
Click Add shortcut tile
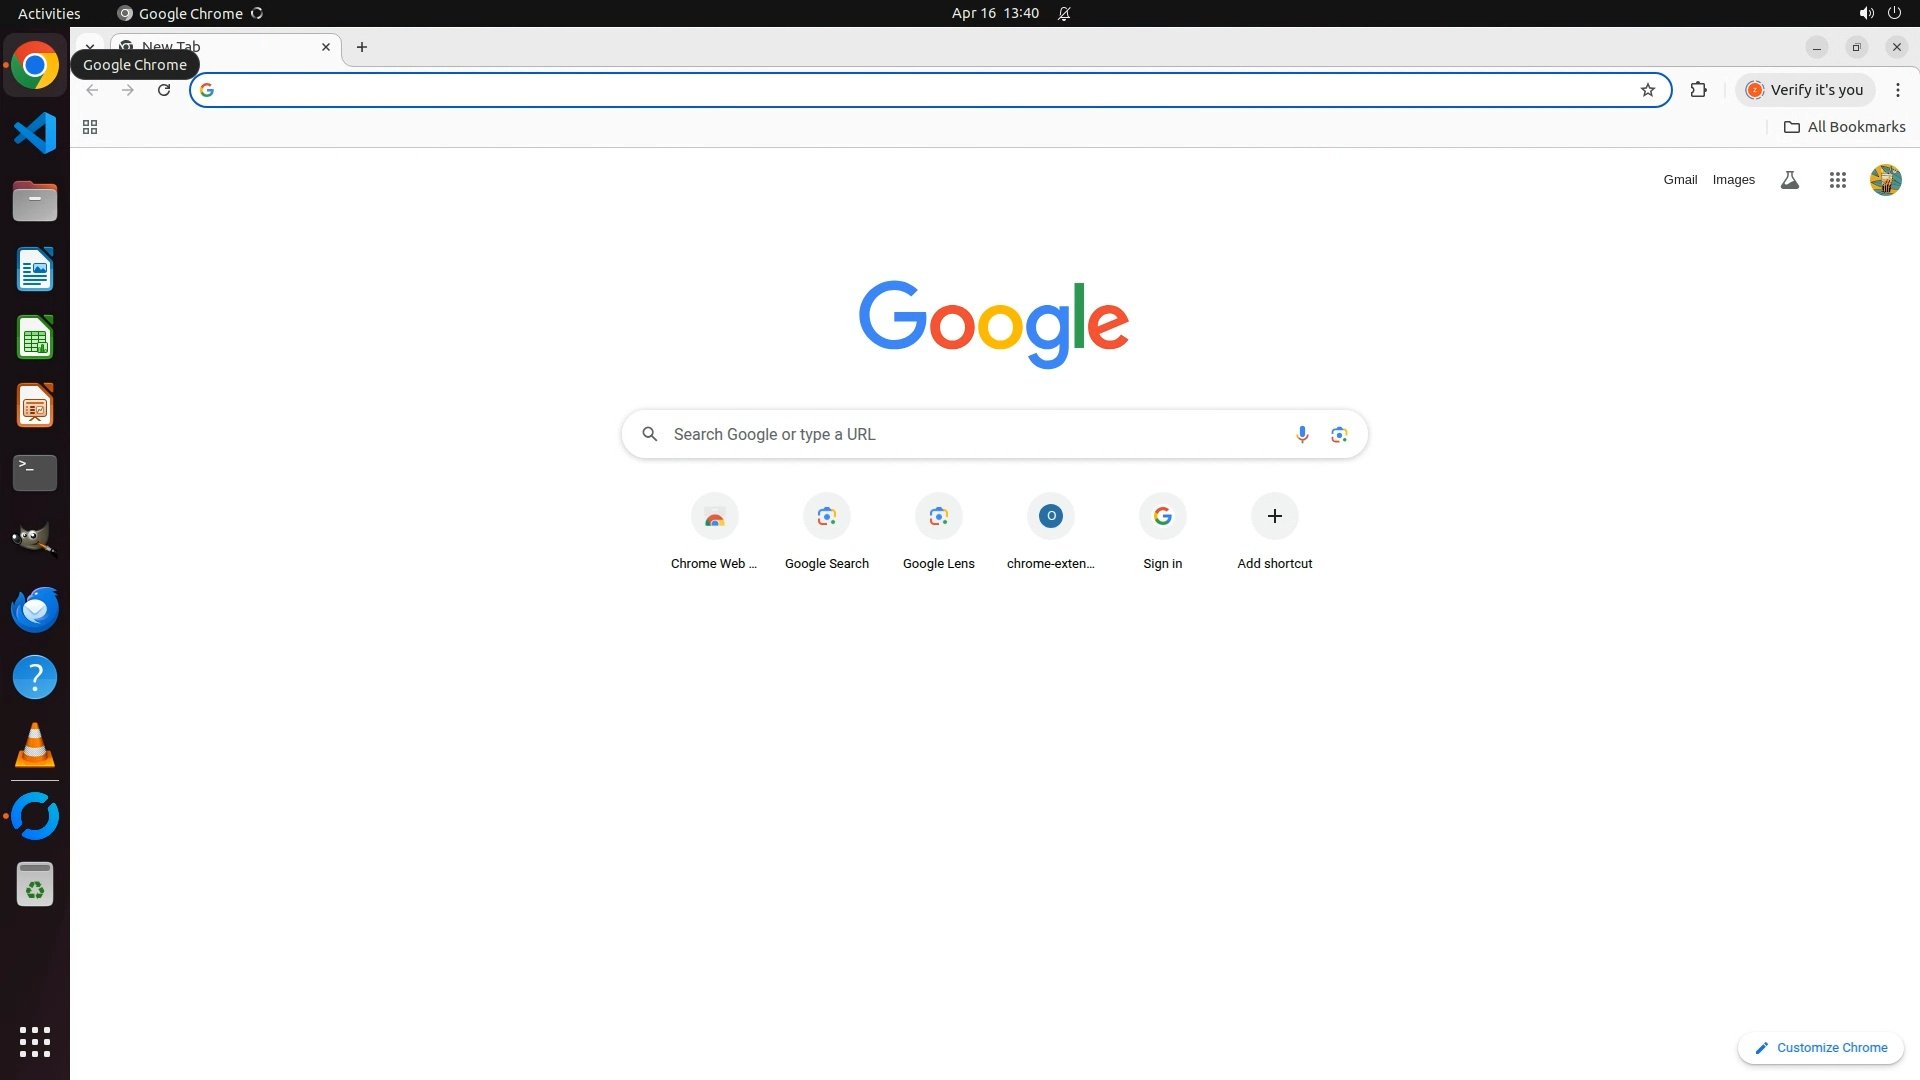1274,517
